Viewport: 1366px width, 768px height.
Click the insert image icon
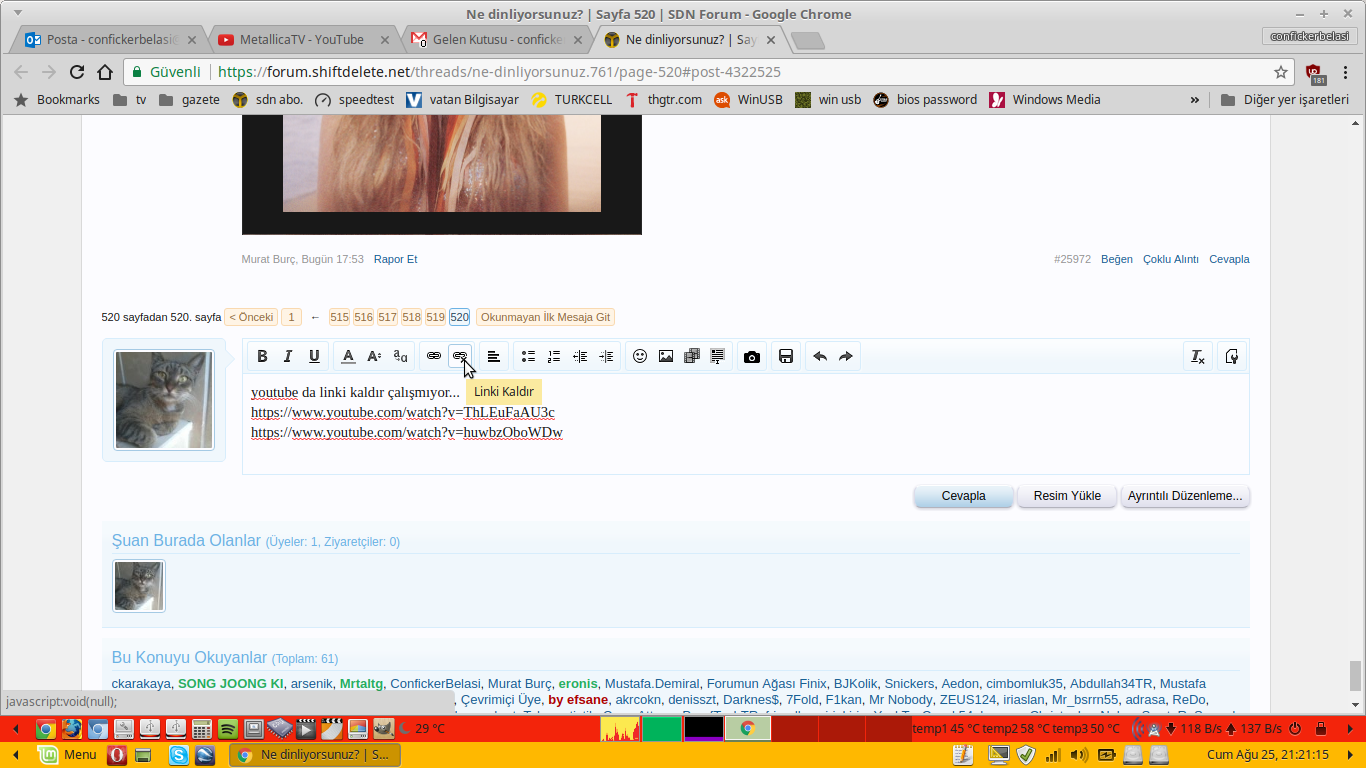666,356
